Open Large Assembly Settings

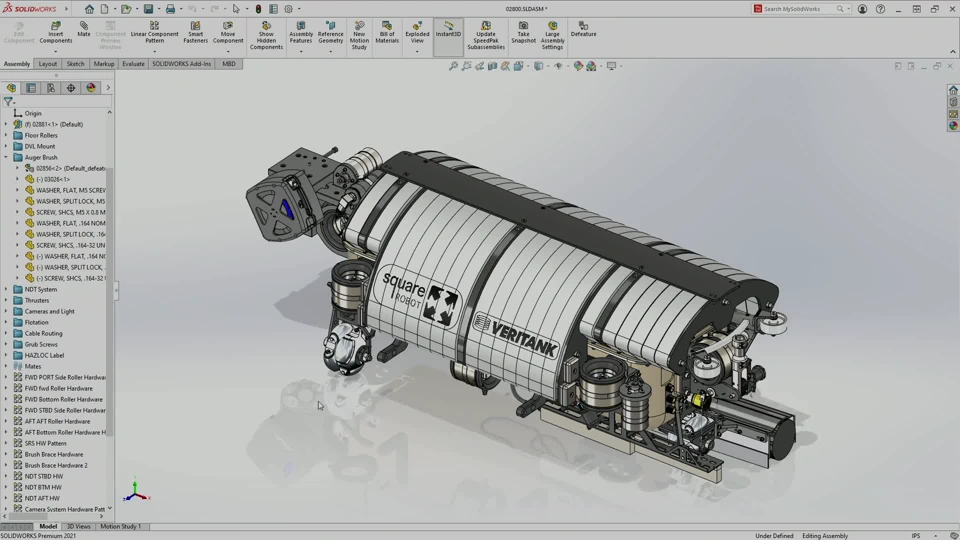(552, 36)
